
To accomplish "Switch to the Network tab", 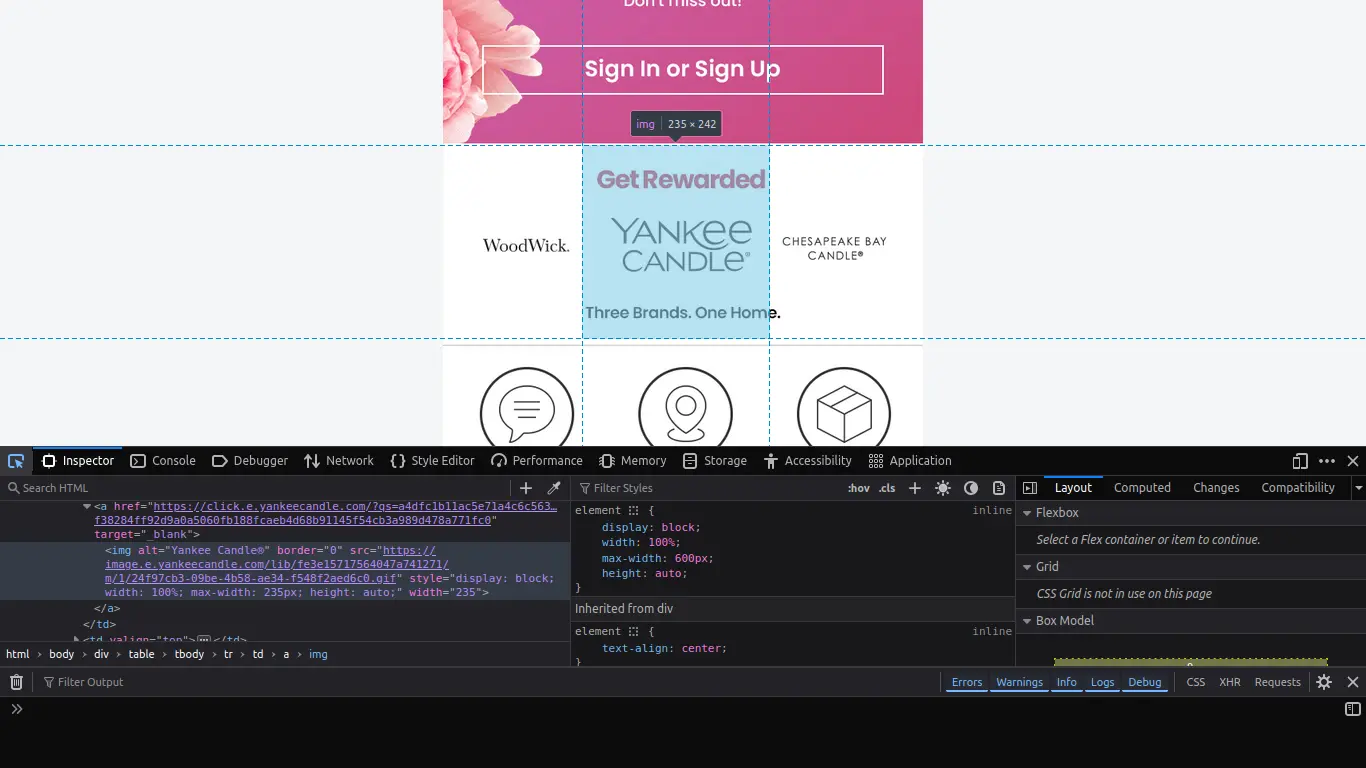I will coord(339,461).
